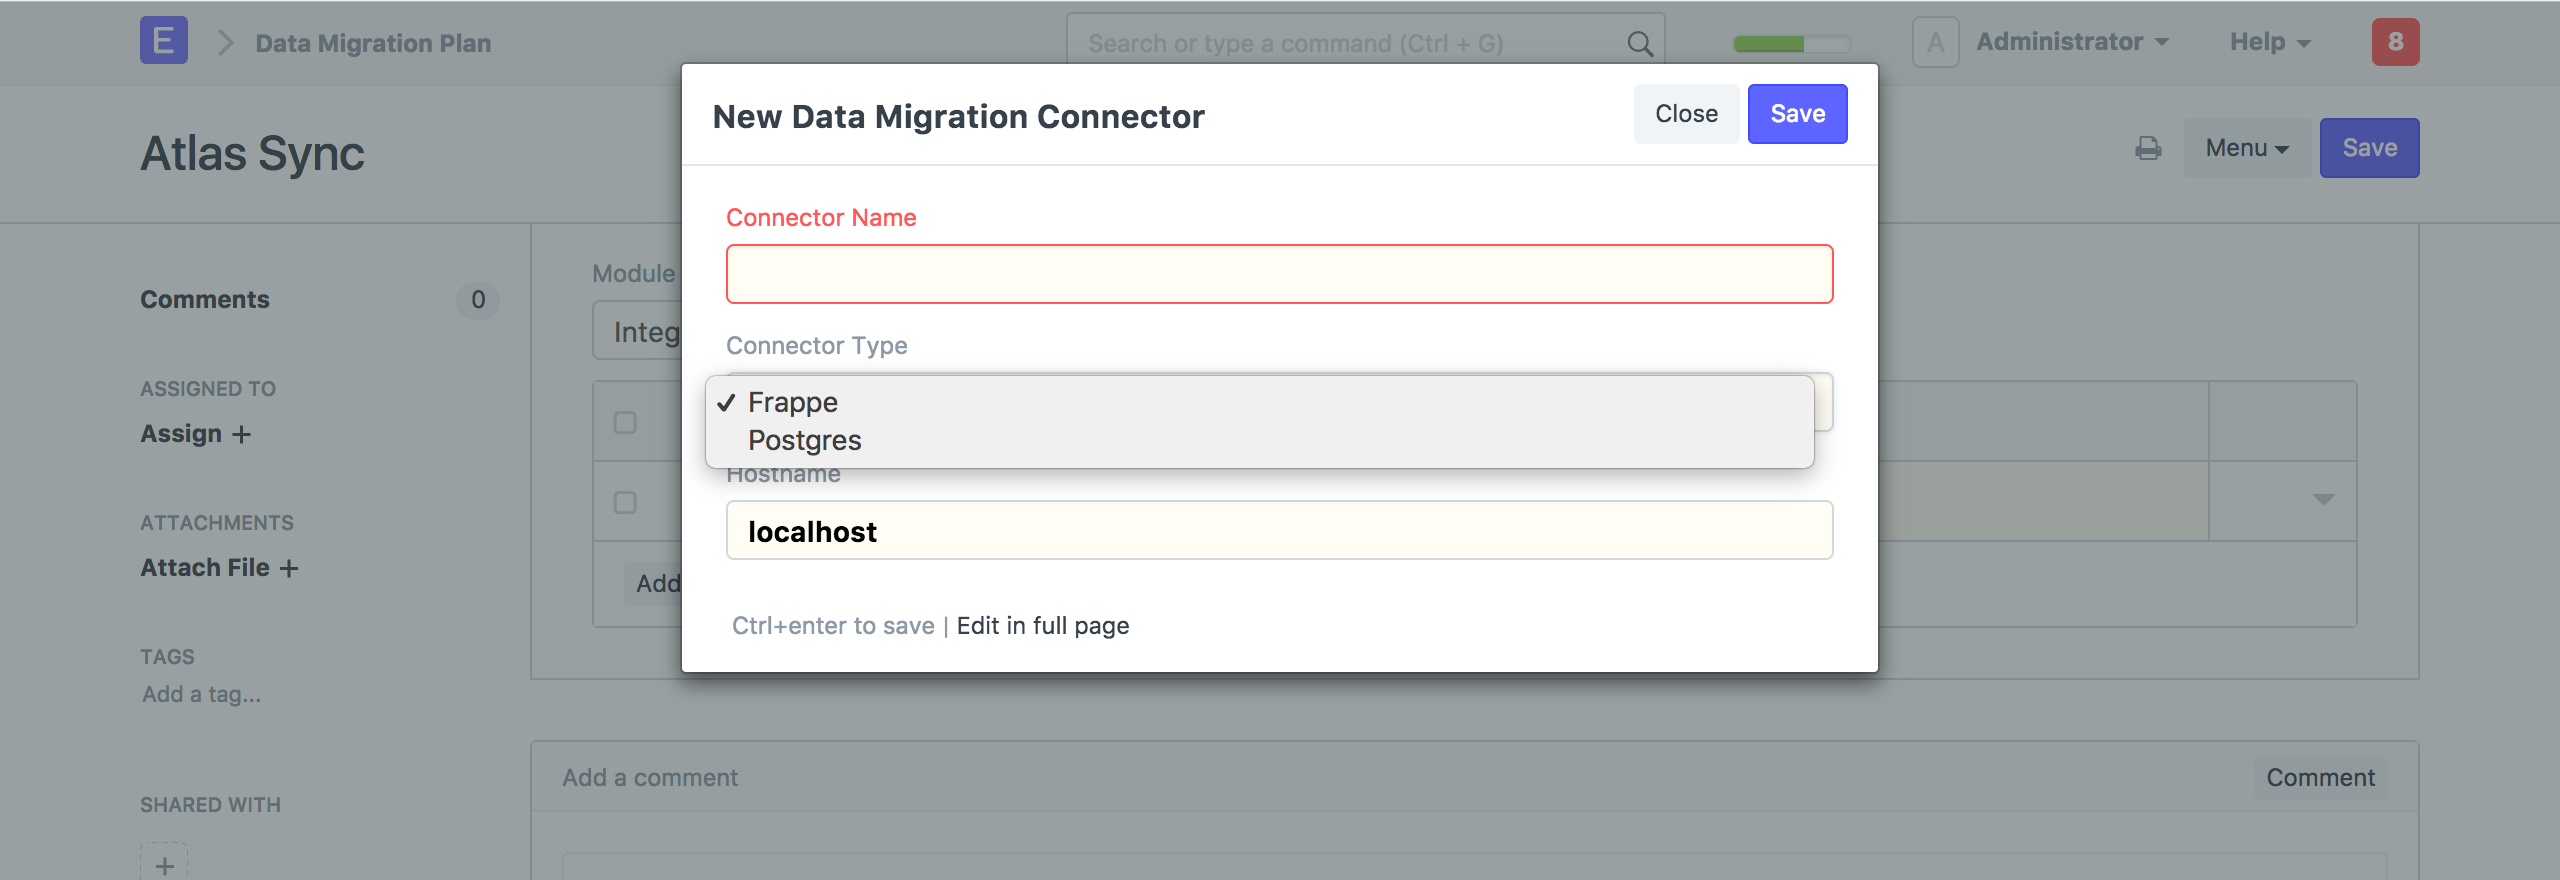Open the red notification badge showing 8

(2395, 42)
